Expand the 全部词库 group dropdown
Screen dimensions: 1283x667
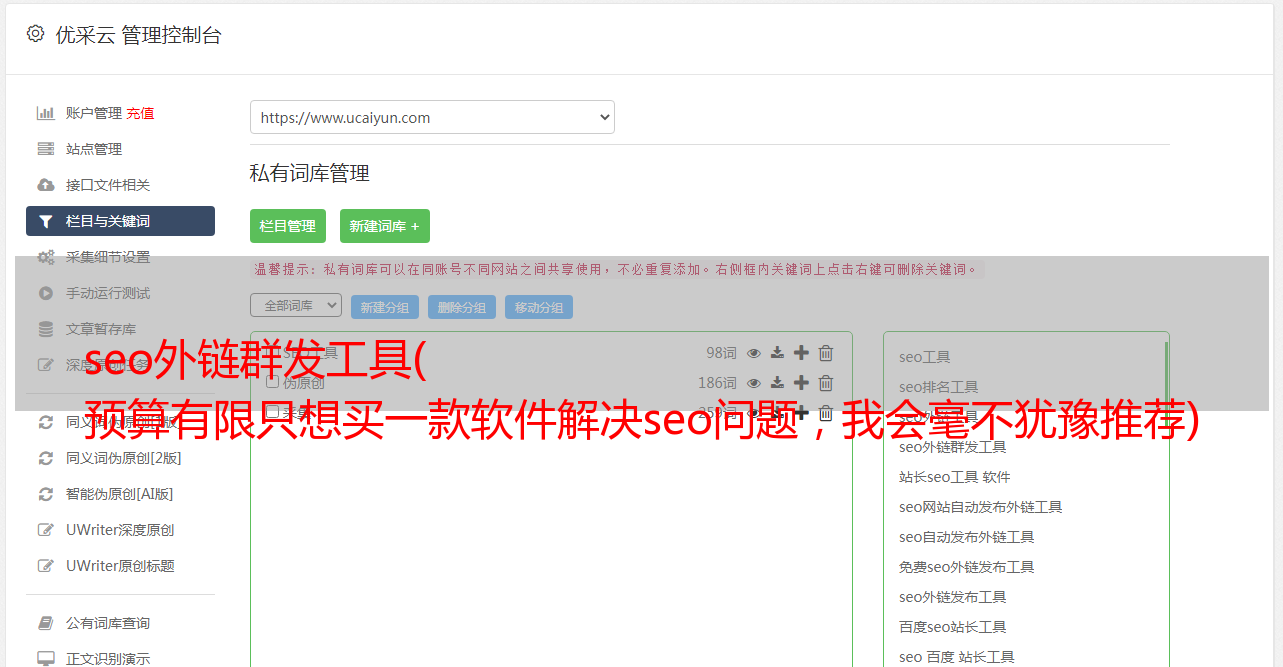296,305
